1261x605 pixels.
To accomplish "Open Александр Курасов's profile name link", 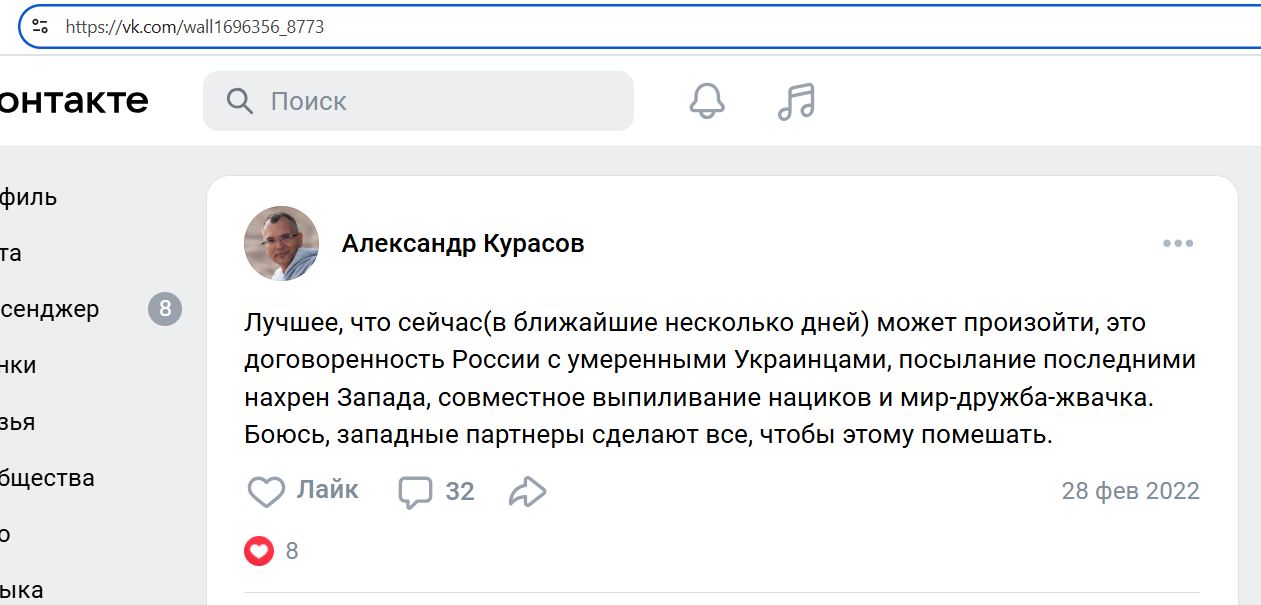I will point(463,244).
